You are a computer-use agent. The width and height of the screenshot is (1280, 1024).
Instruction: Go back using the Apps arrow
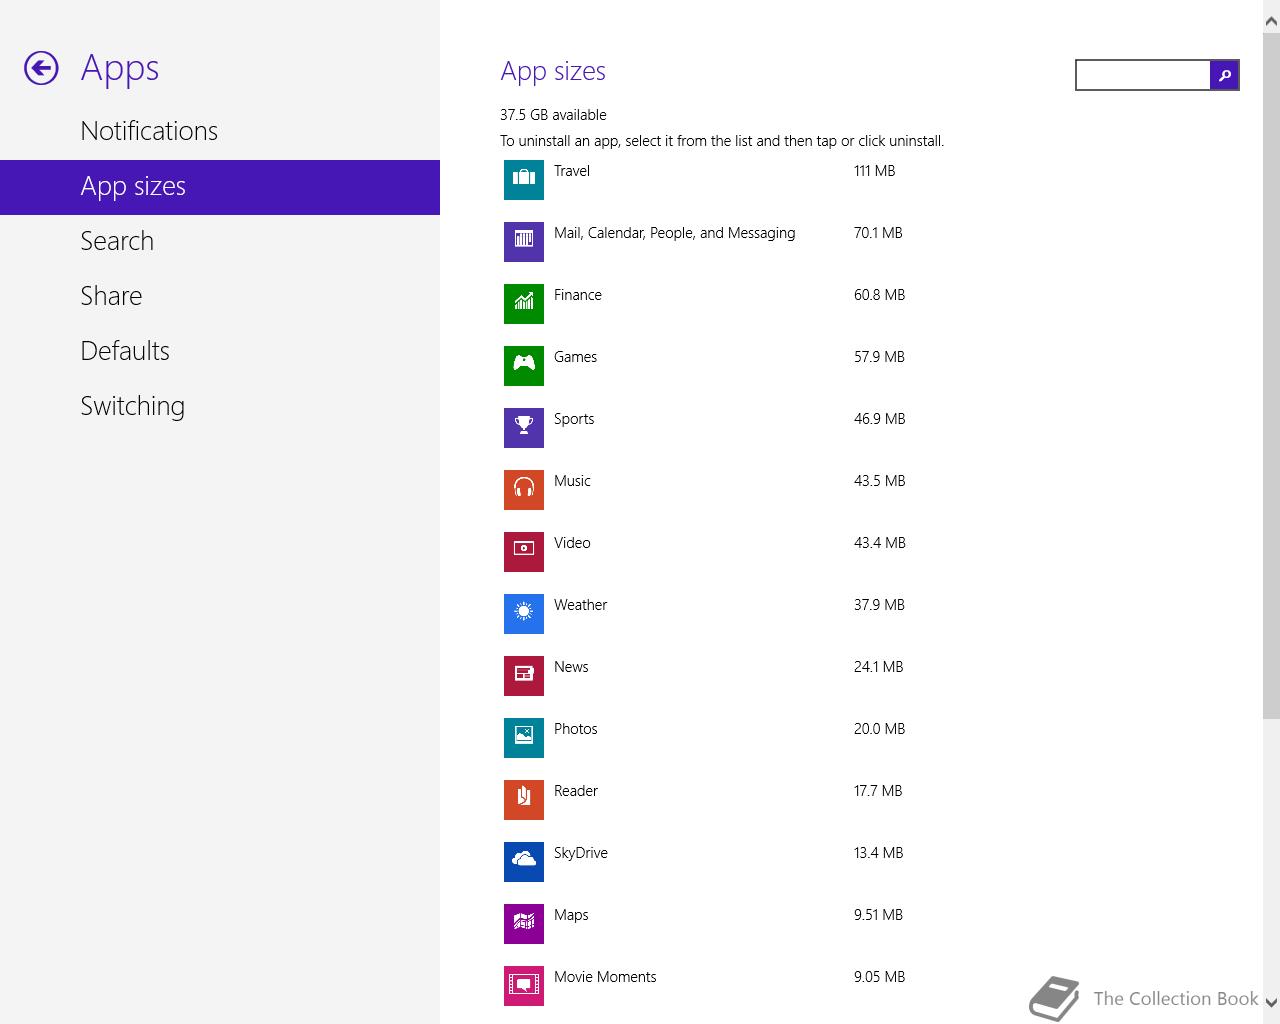(41, 68)
